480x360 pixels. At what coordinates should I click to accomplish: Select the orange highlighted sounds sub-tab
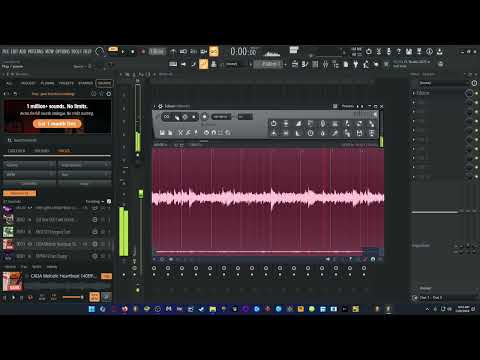(64, 151)
